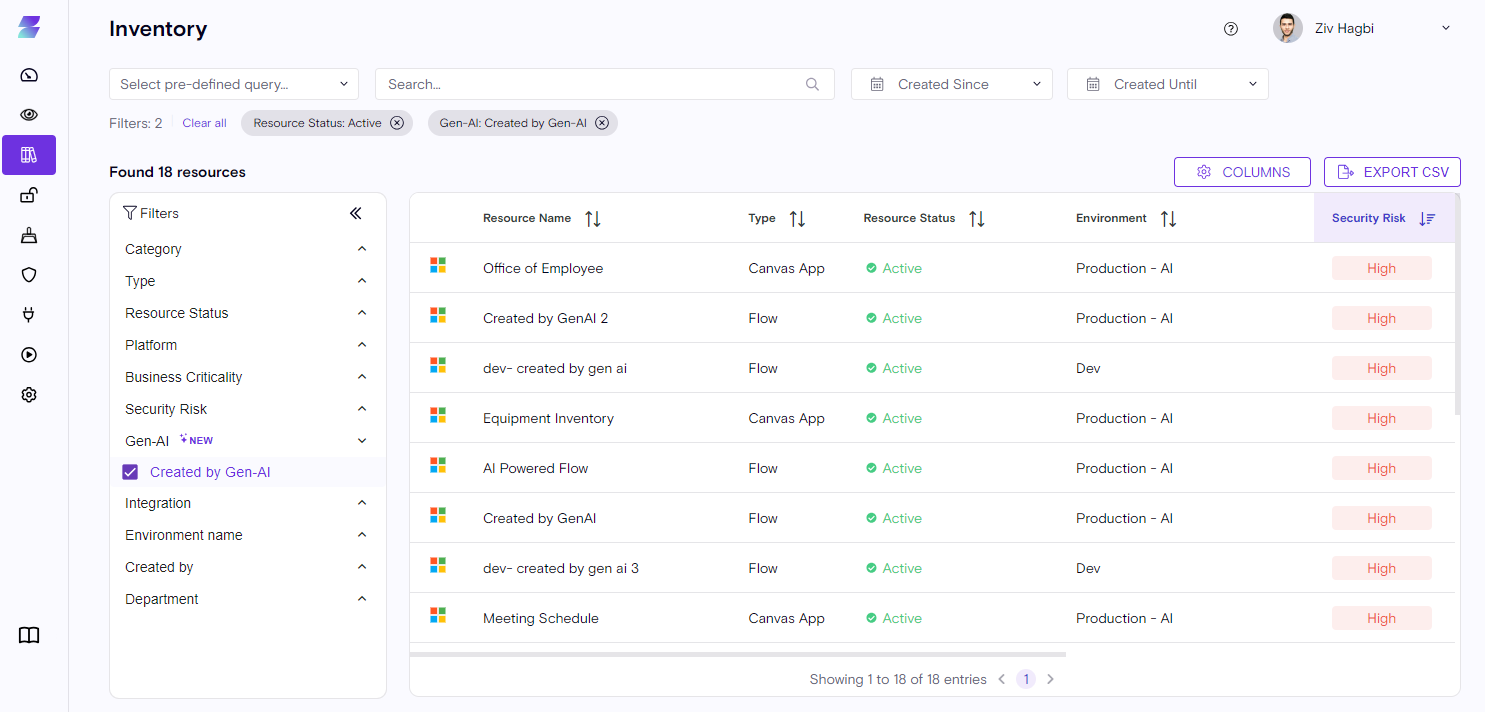
Task: Click the EXPORT CSV button
Action: pyautogui.click(x=1392, y=172)
